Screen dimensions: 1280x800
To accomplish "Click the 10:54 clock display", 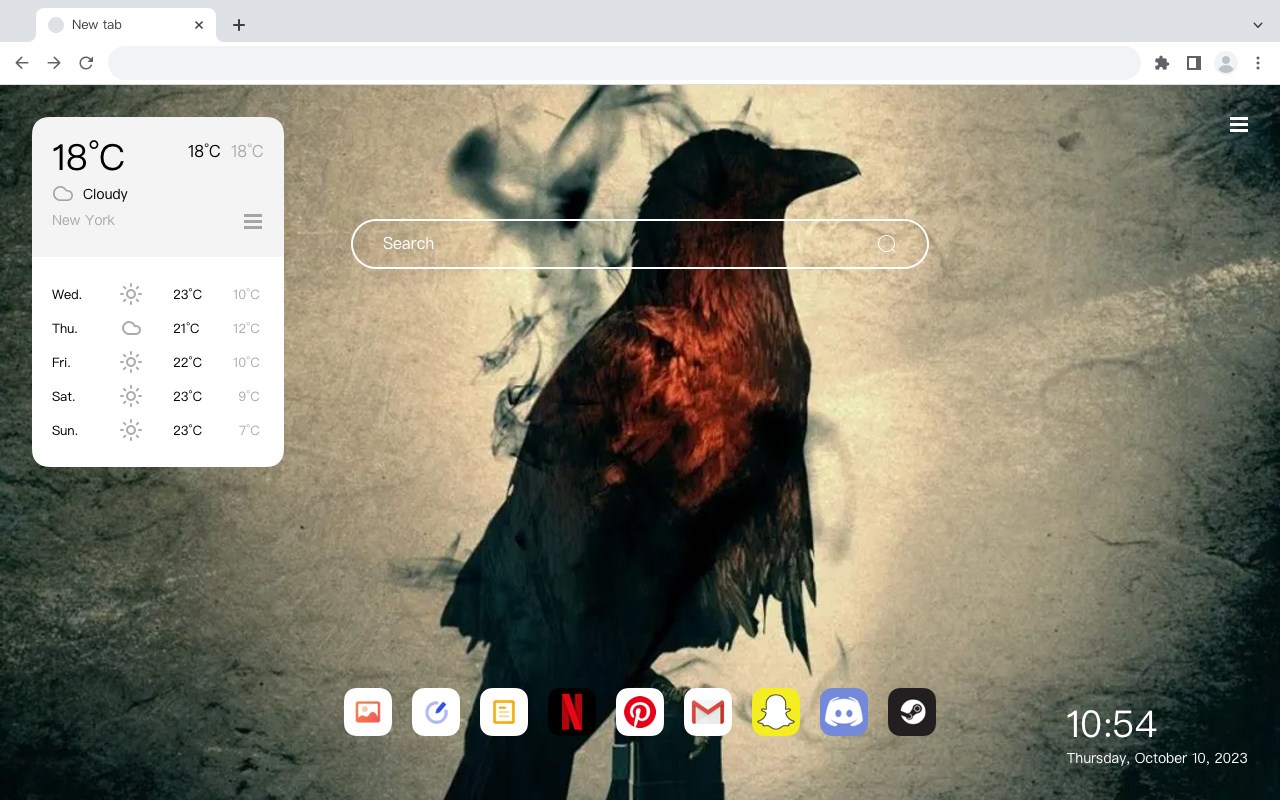I will pos(1111,724).
